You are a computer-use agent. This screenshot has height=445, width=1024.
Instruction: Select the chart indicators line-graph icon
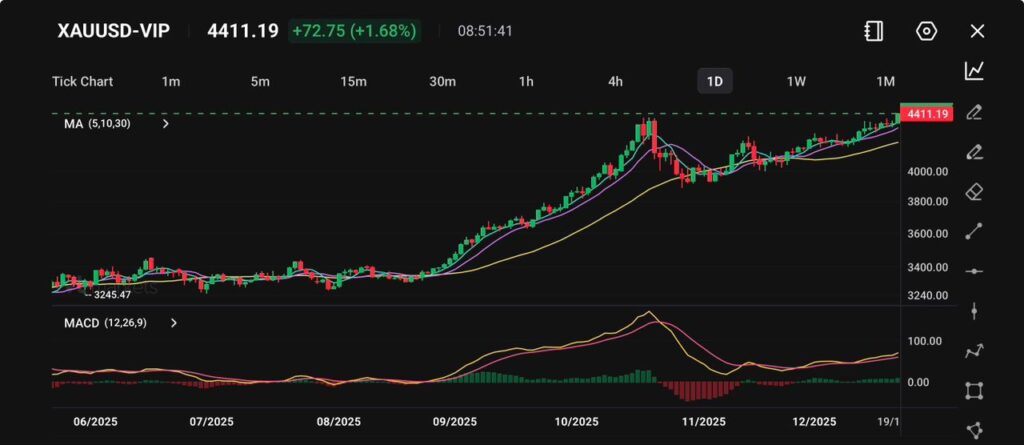pyautogui.click(x=974, y=71)
